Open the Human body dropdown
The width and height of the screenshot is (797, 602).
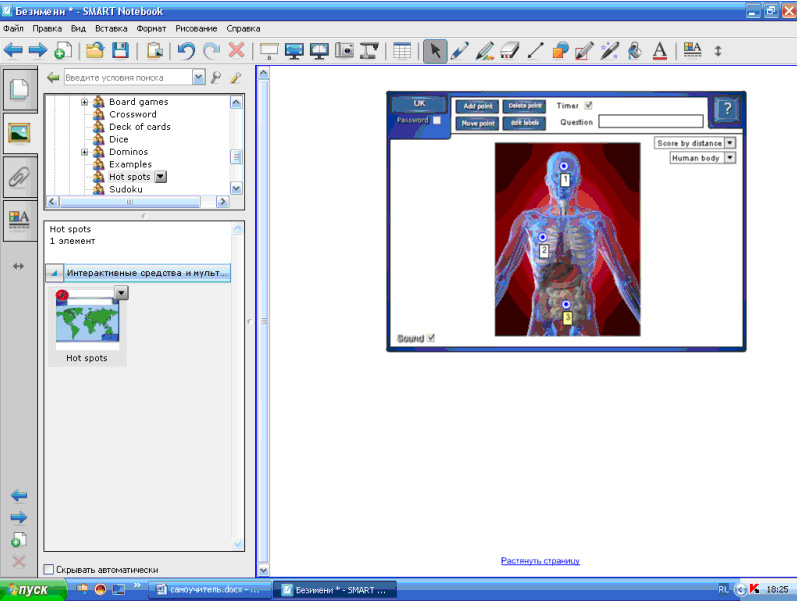coord(729,158)
